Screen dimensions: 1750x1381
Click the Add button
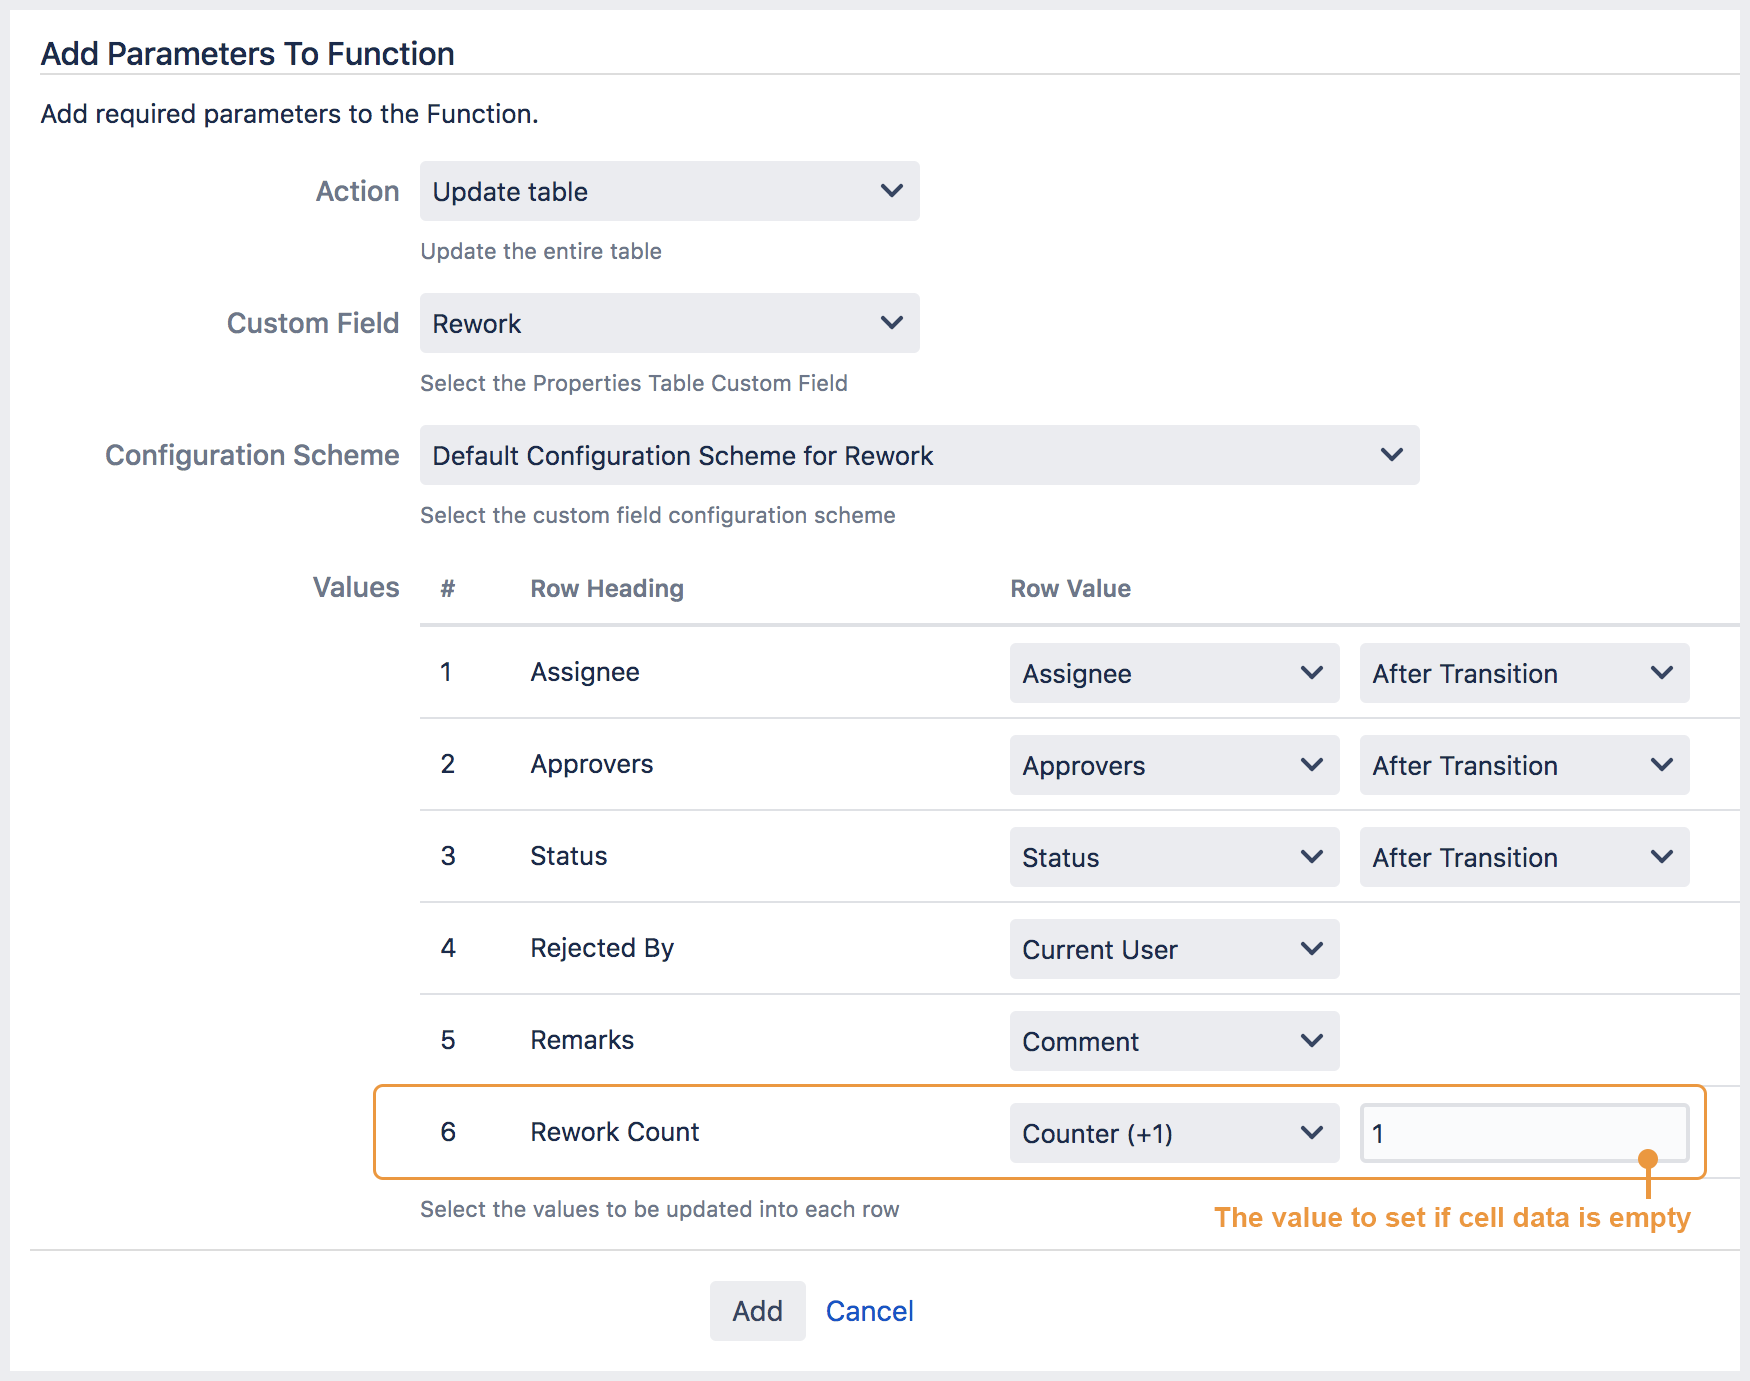click(757, 1311)
